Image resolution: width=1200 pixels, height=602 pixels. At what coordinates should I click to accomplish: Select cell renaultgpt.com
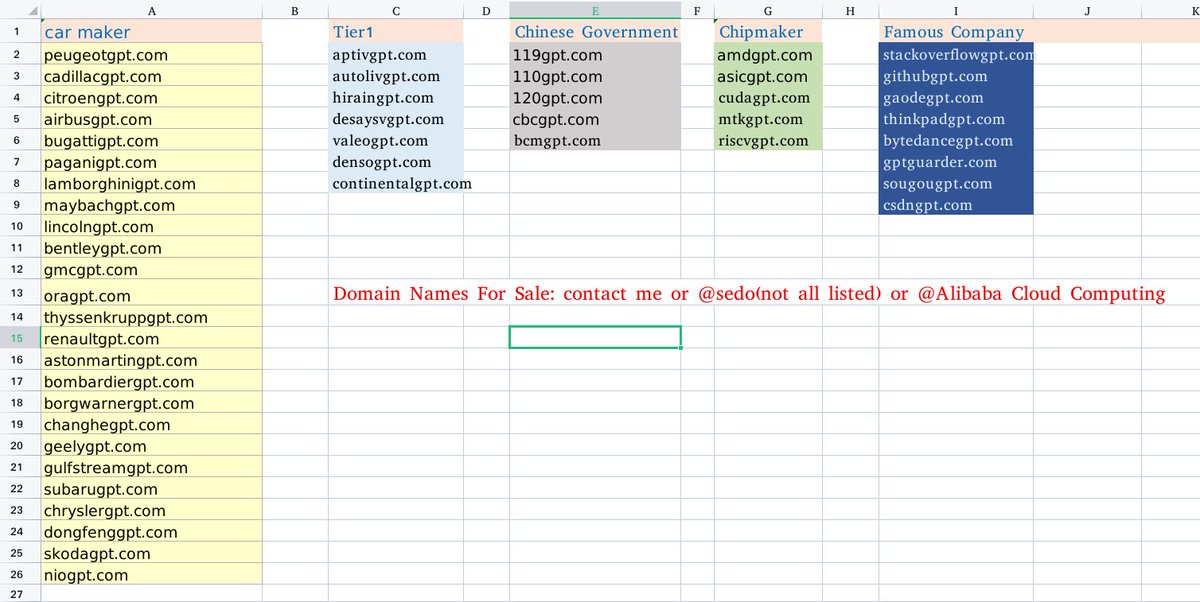pos(151,339)
